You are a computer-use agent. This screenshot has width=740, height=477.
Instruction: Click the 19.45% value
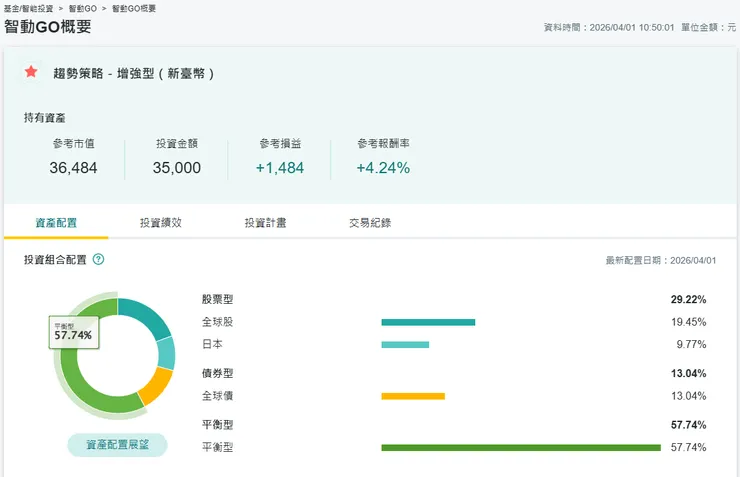pos(689,322)
